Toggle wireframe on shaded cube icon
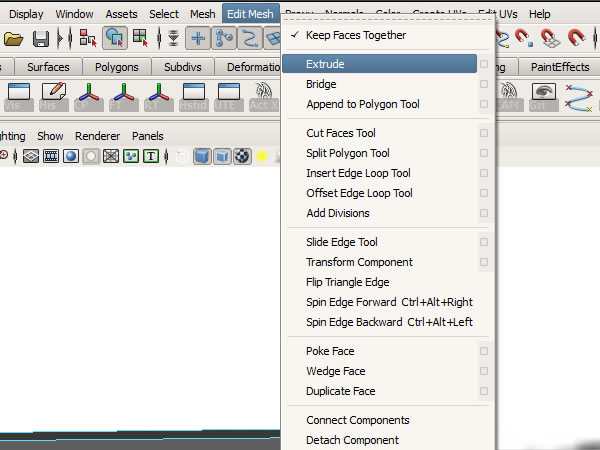The image size is (600, 450). click(x=222, y=156)
